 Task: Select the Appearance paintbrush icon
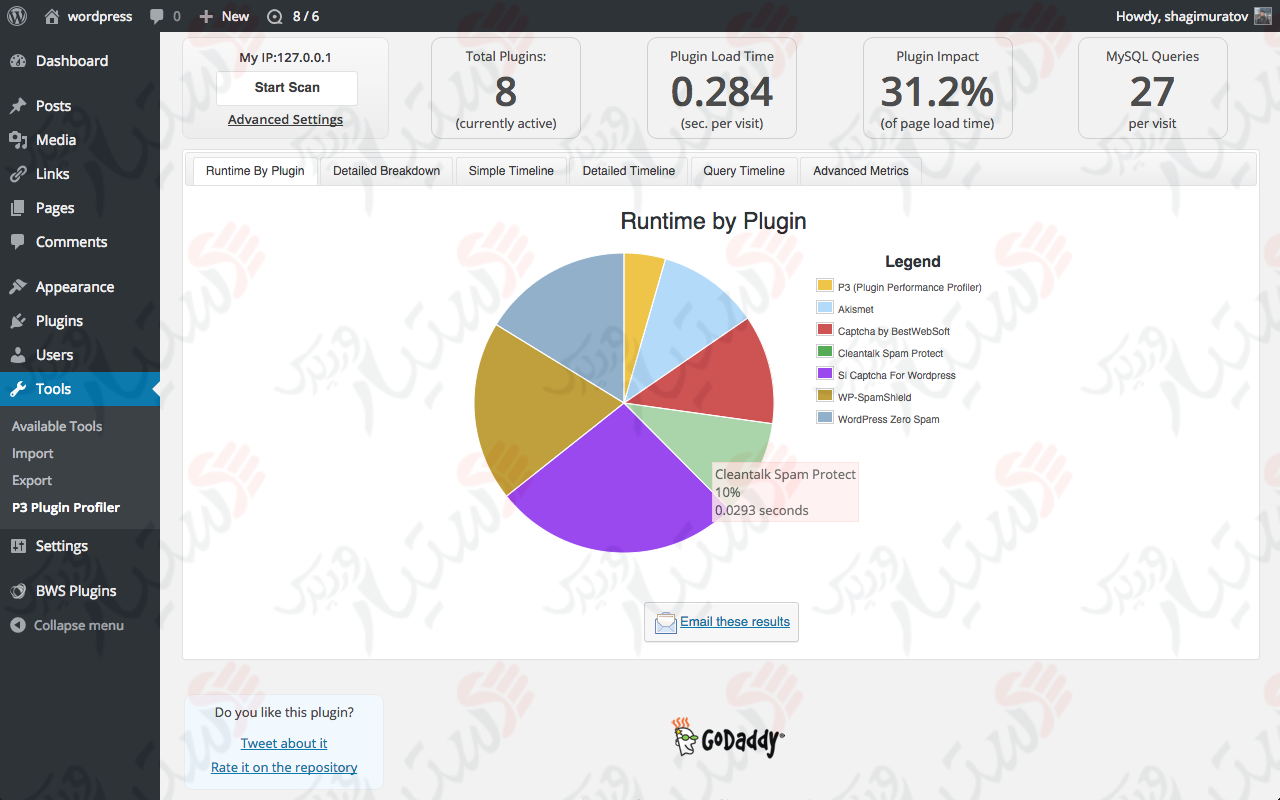point(22,286)
